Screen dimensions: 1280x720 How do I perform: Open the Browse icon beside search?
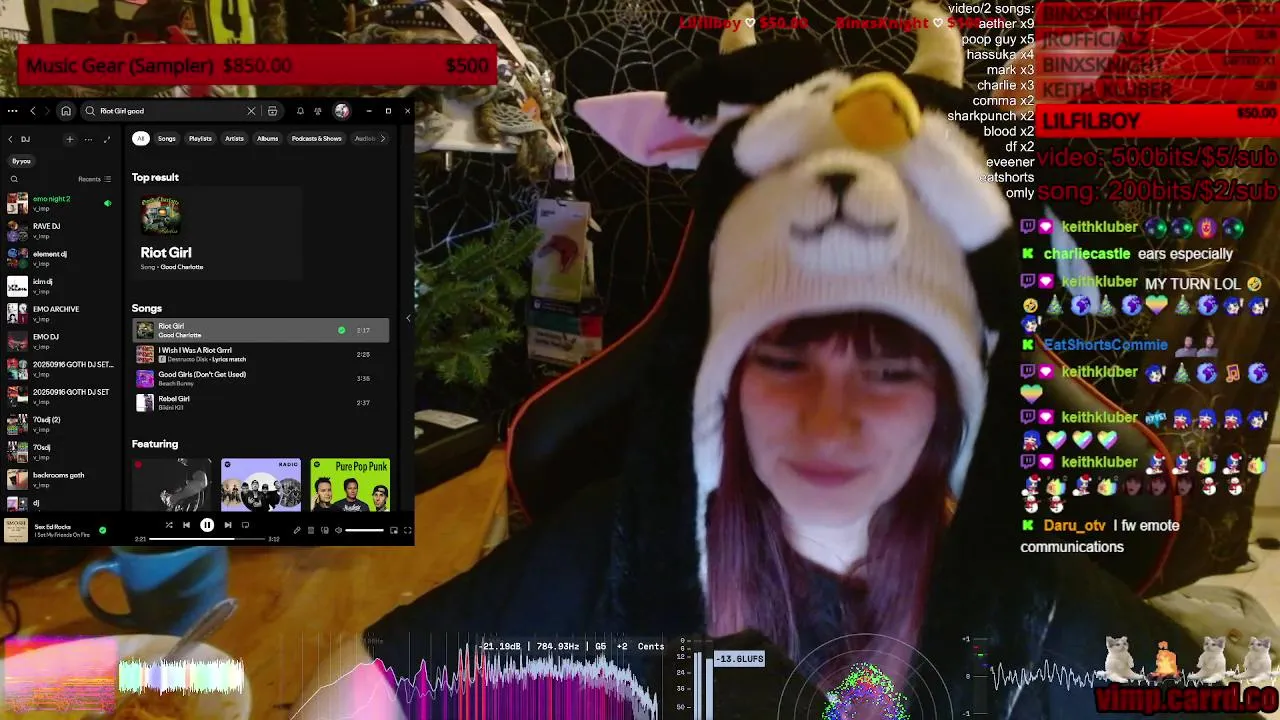(272, 111)
